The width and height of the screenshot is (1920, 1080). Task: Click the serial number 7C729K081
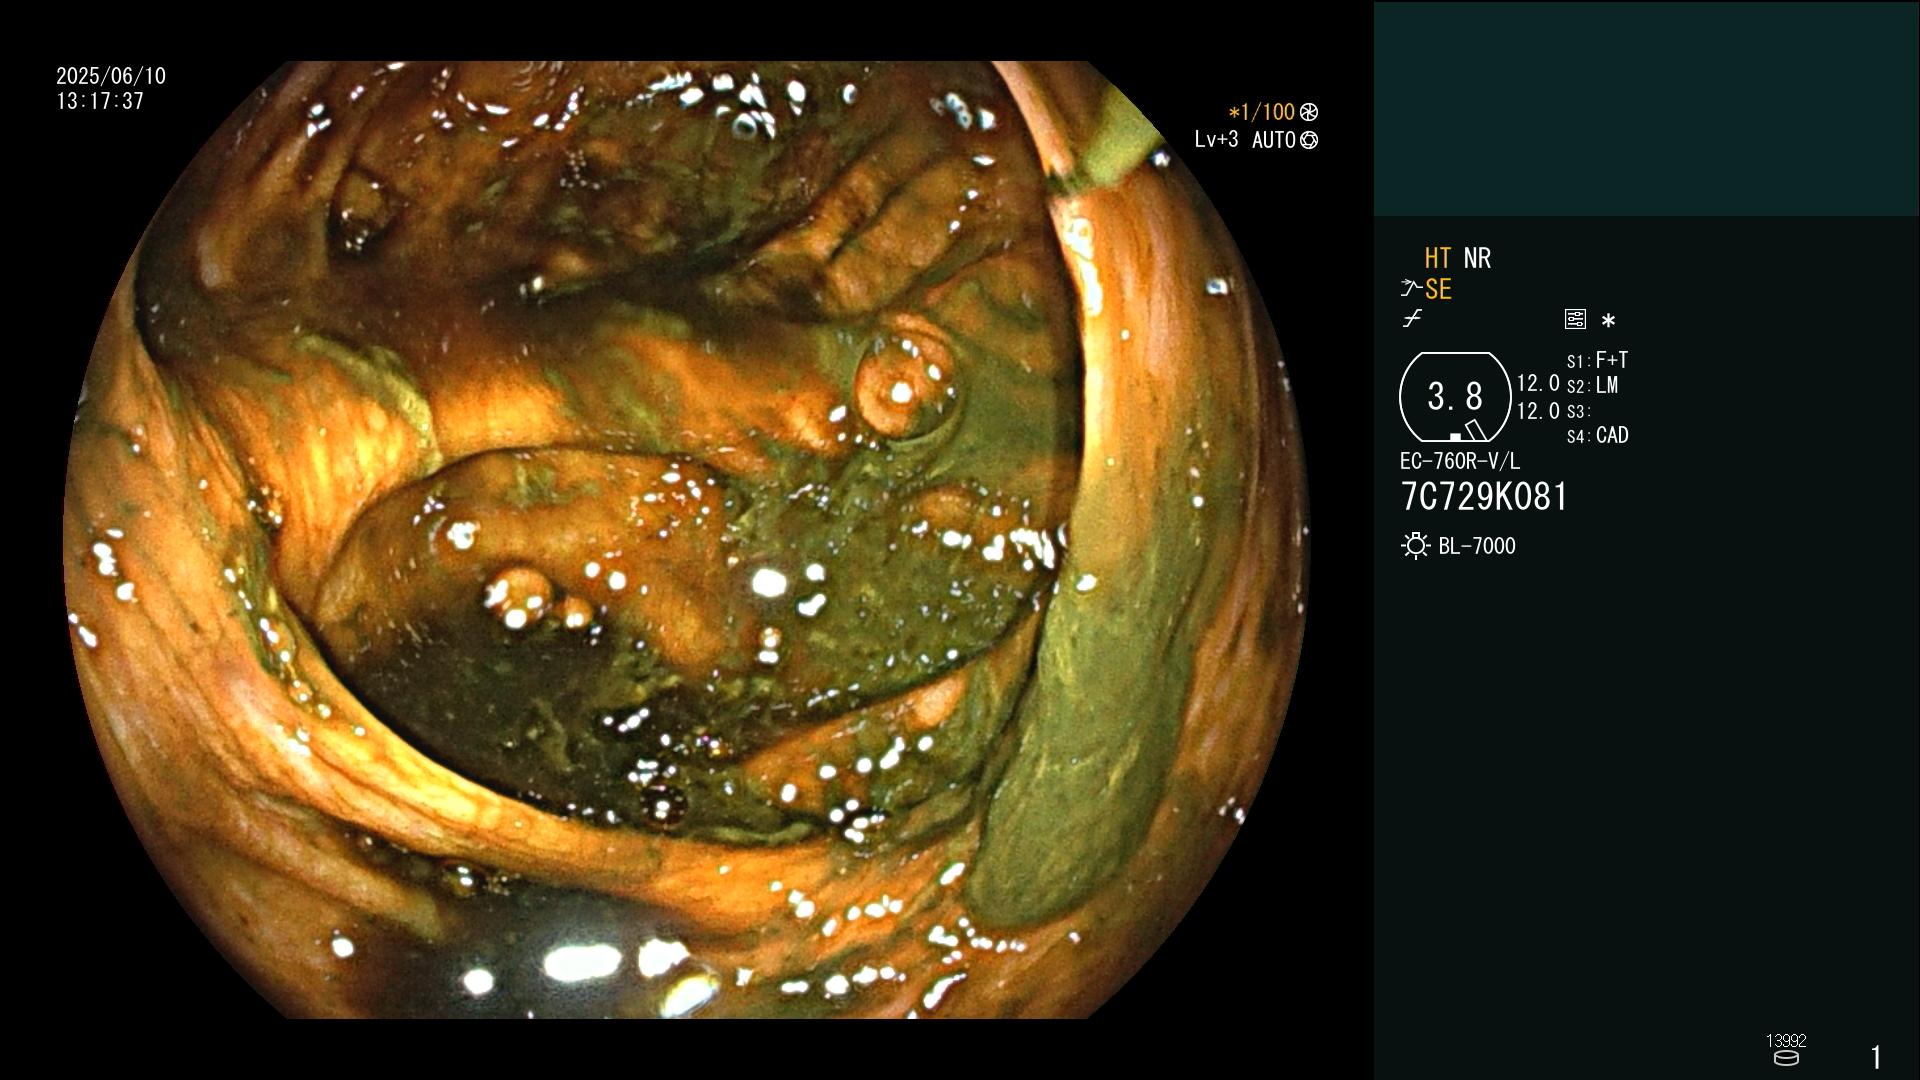tap(1484, 497)
